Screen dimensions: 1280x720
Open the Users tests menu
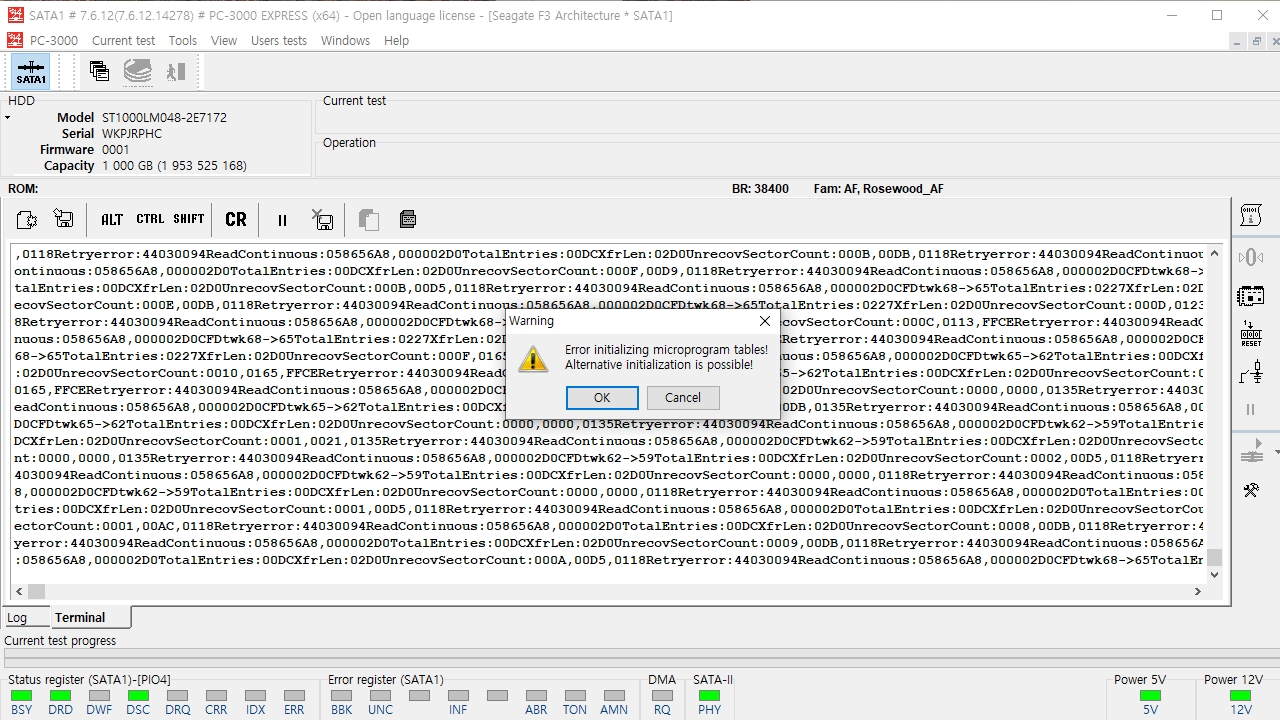pyautogui.click(x=279, y=40)
